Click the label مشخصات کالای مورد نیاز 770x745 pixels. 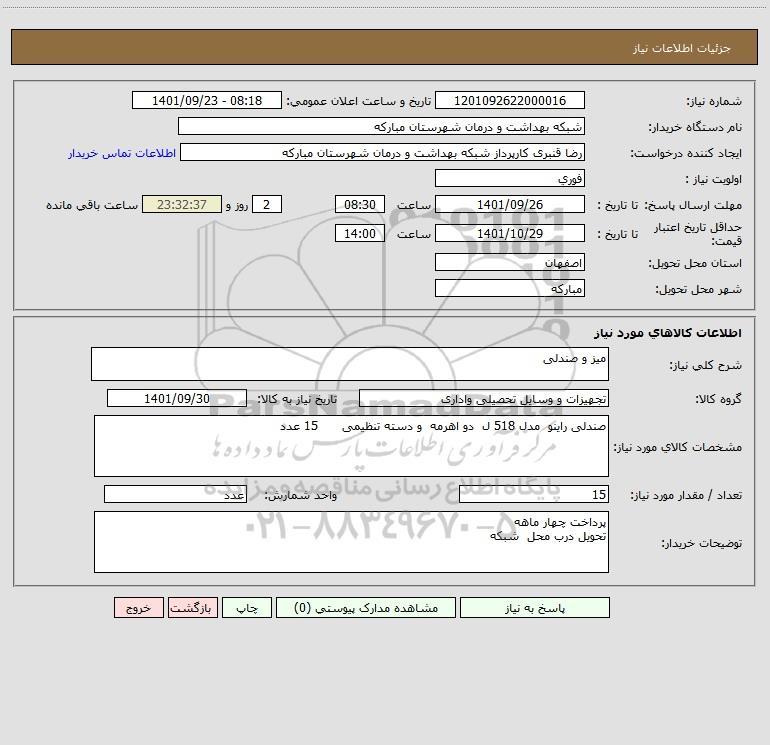pyautogui.click(x=678, y=447)
